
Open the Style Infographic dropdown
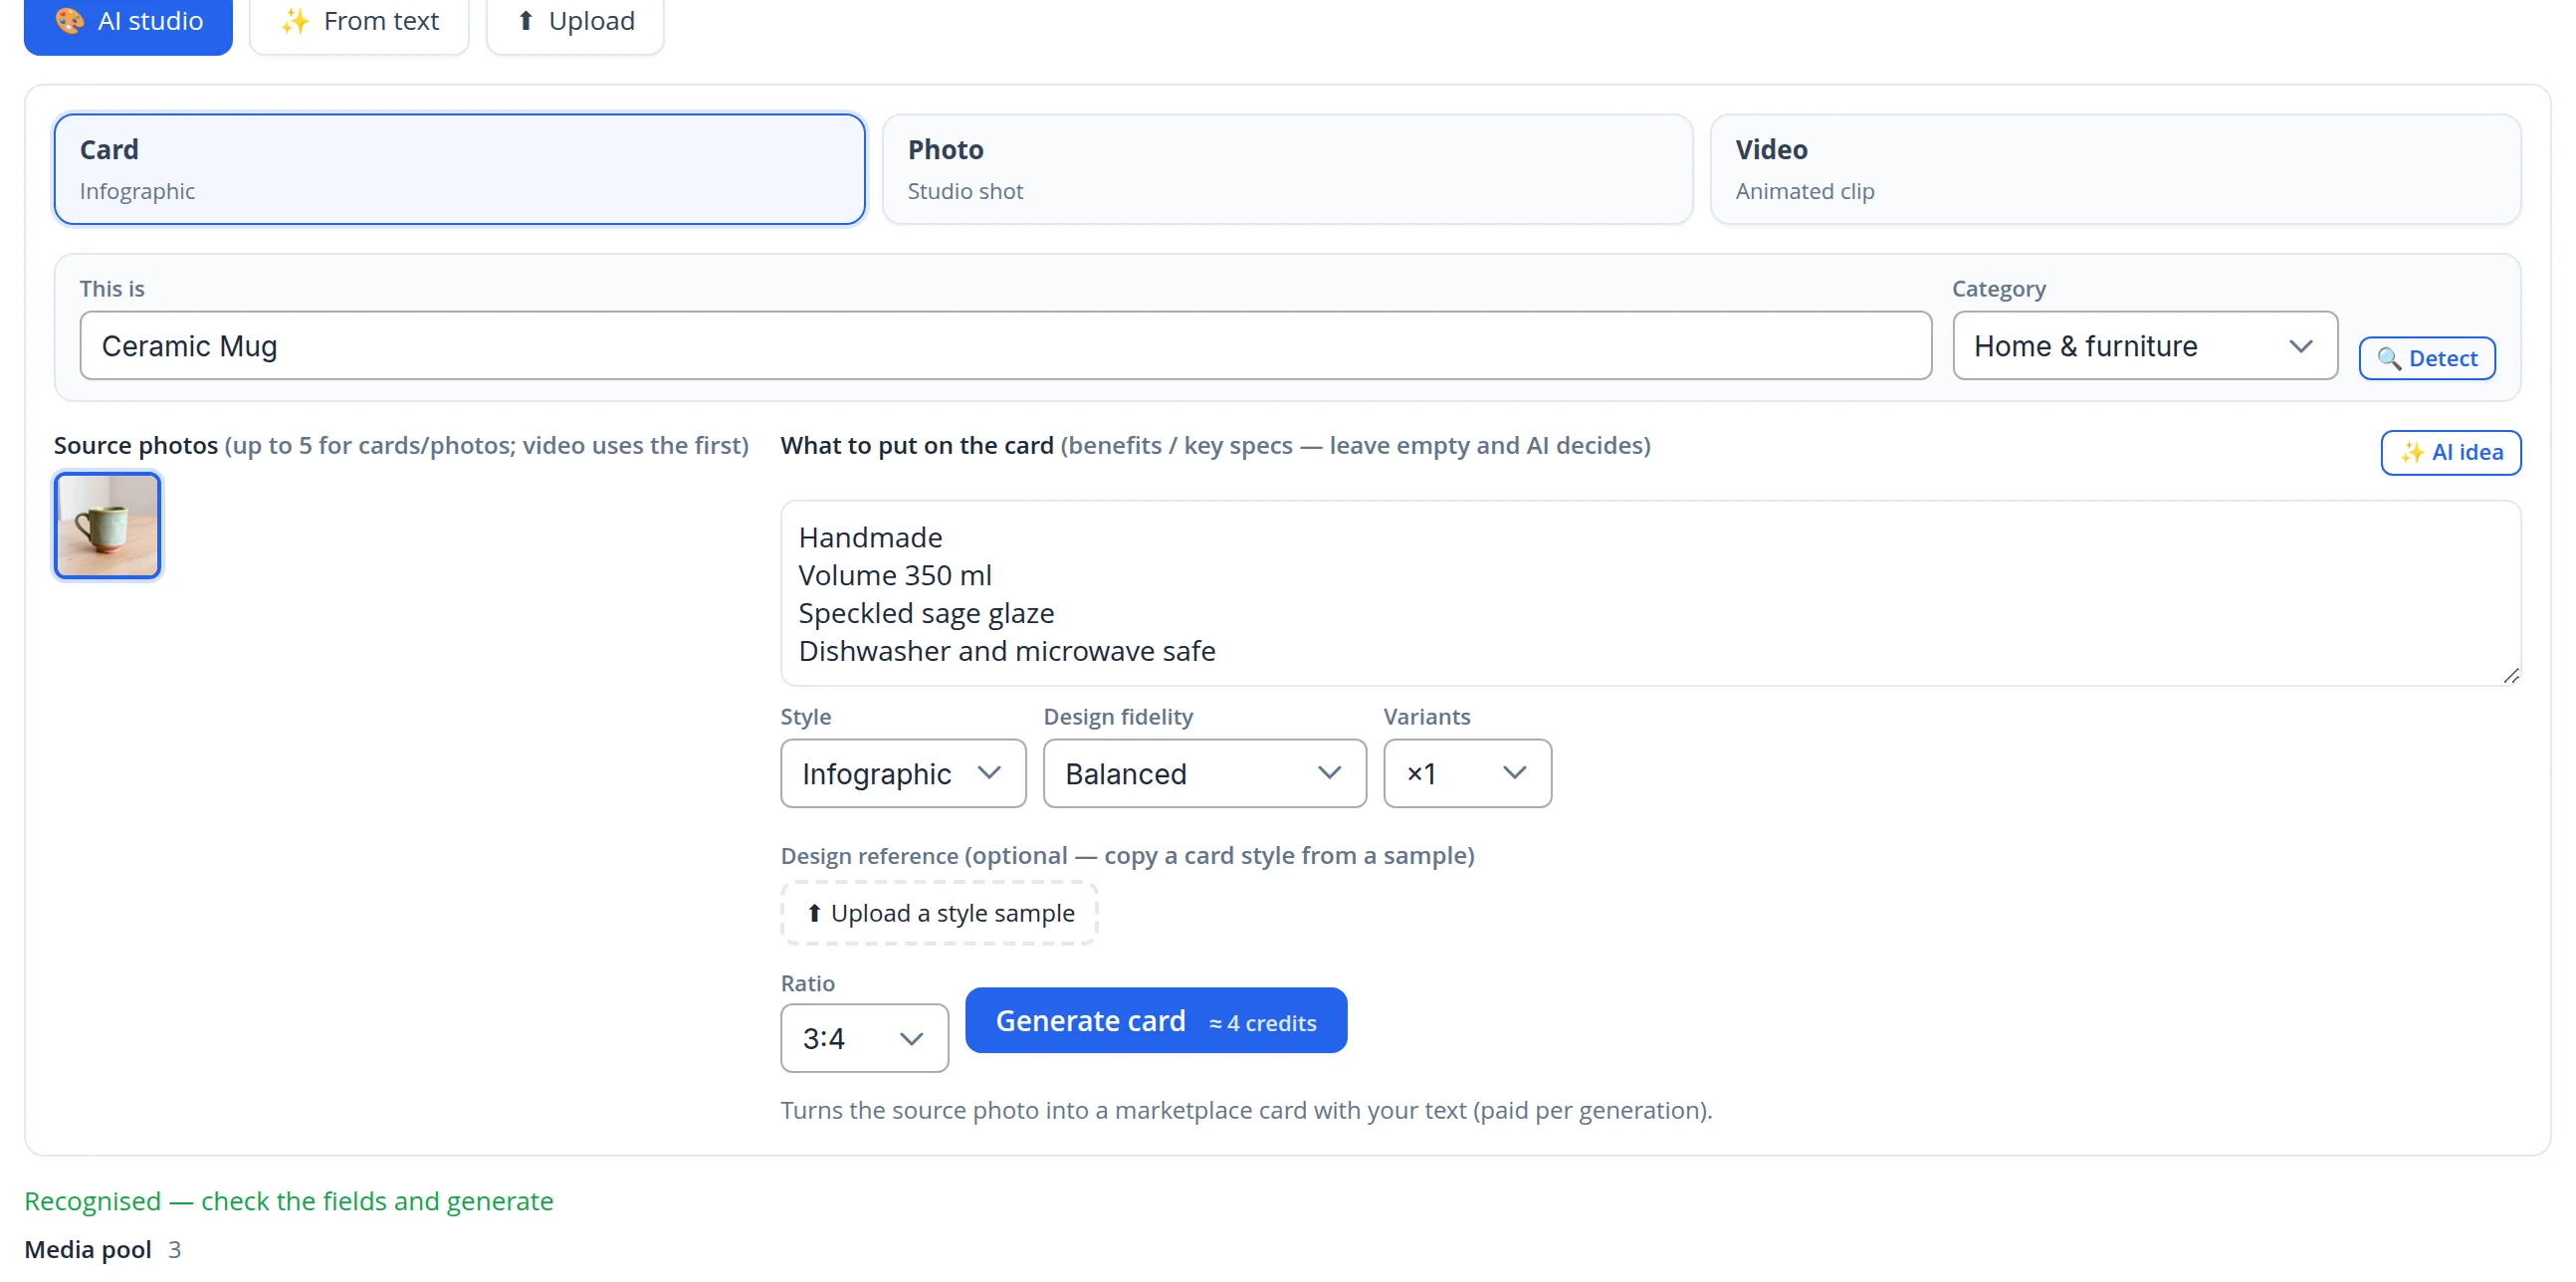[903, 774]
